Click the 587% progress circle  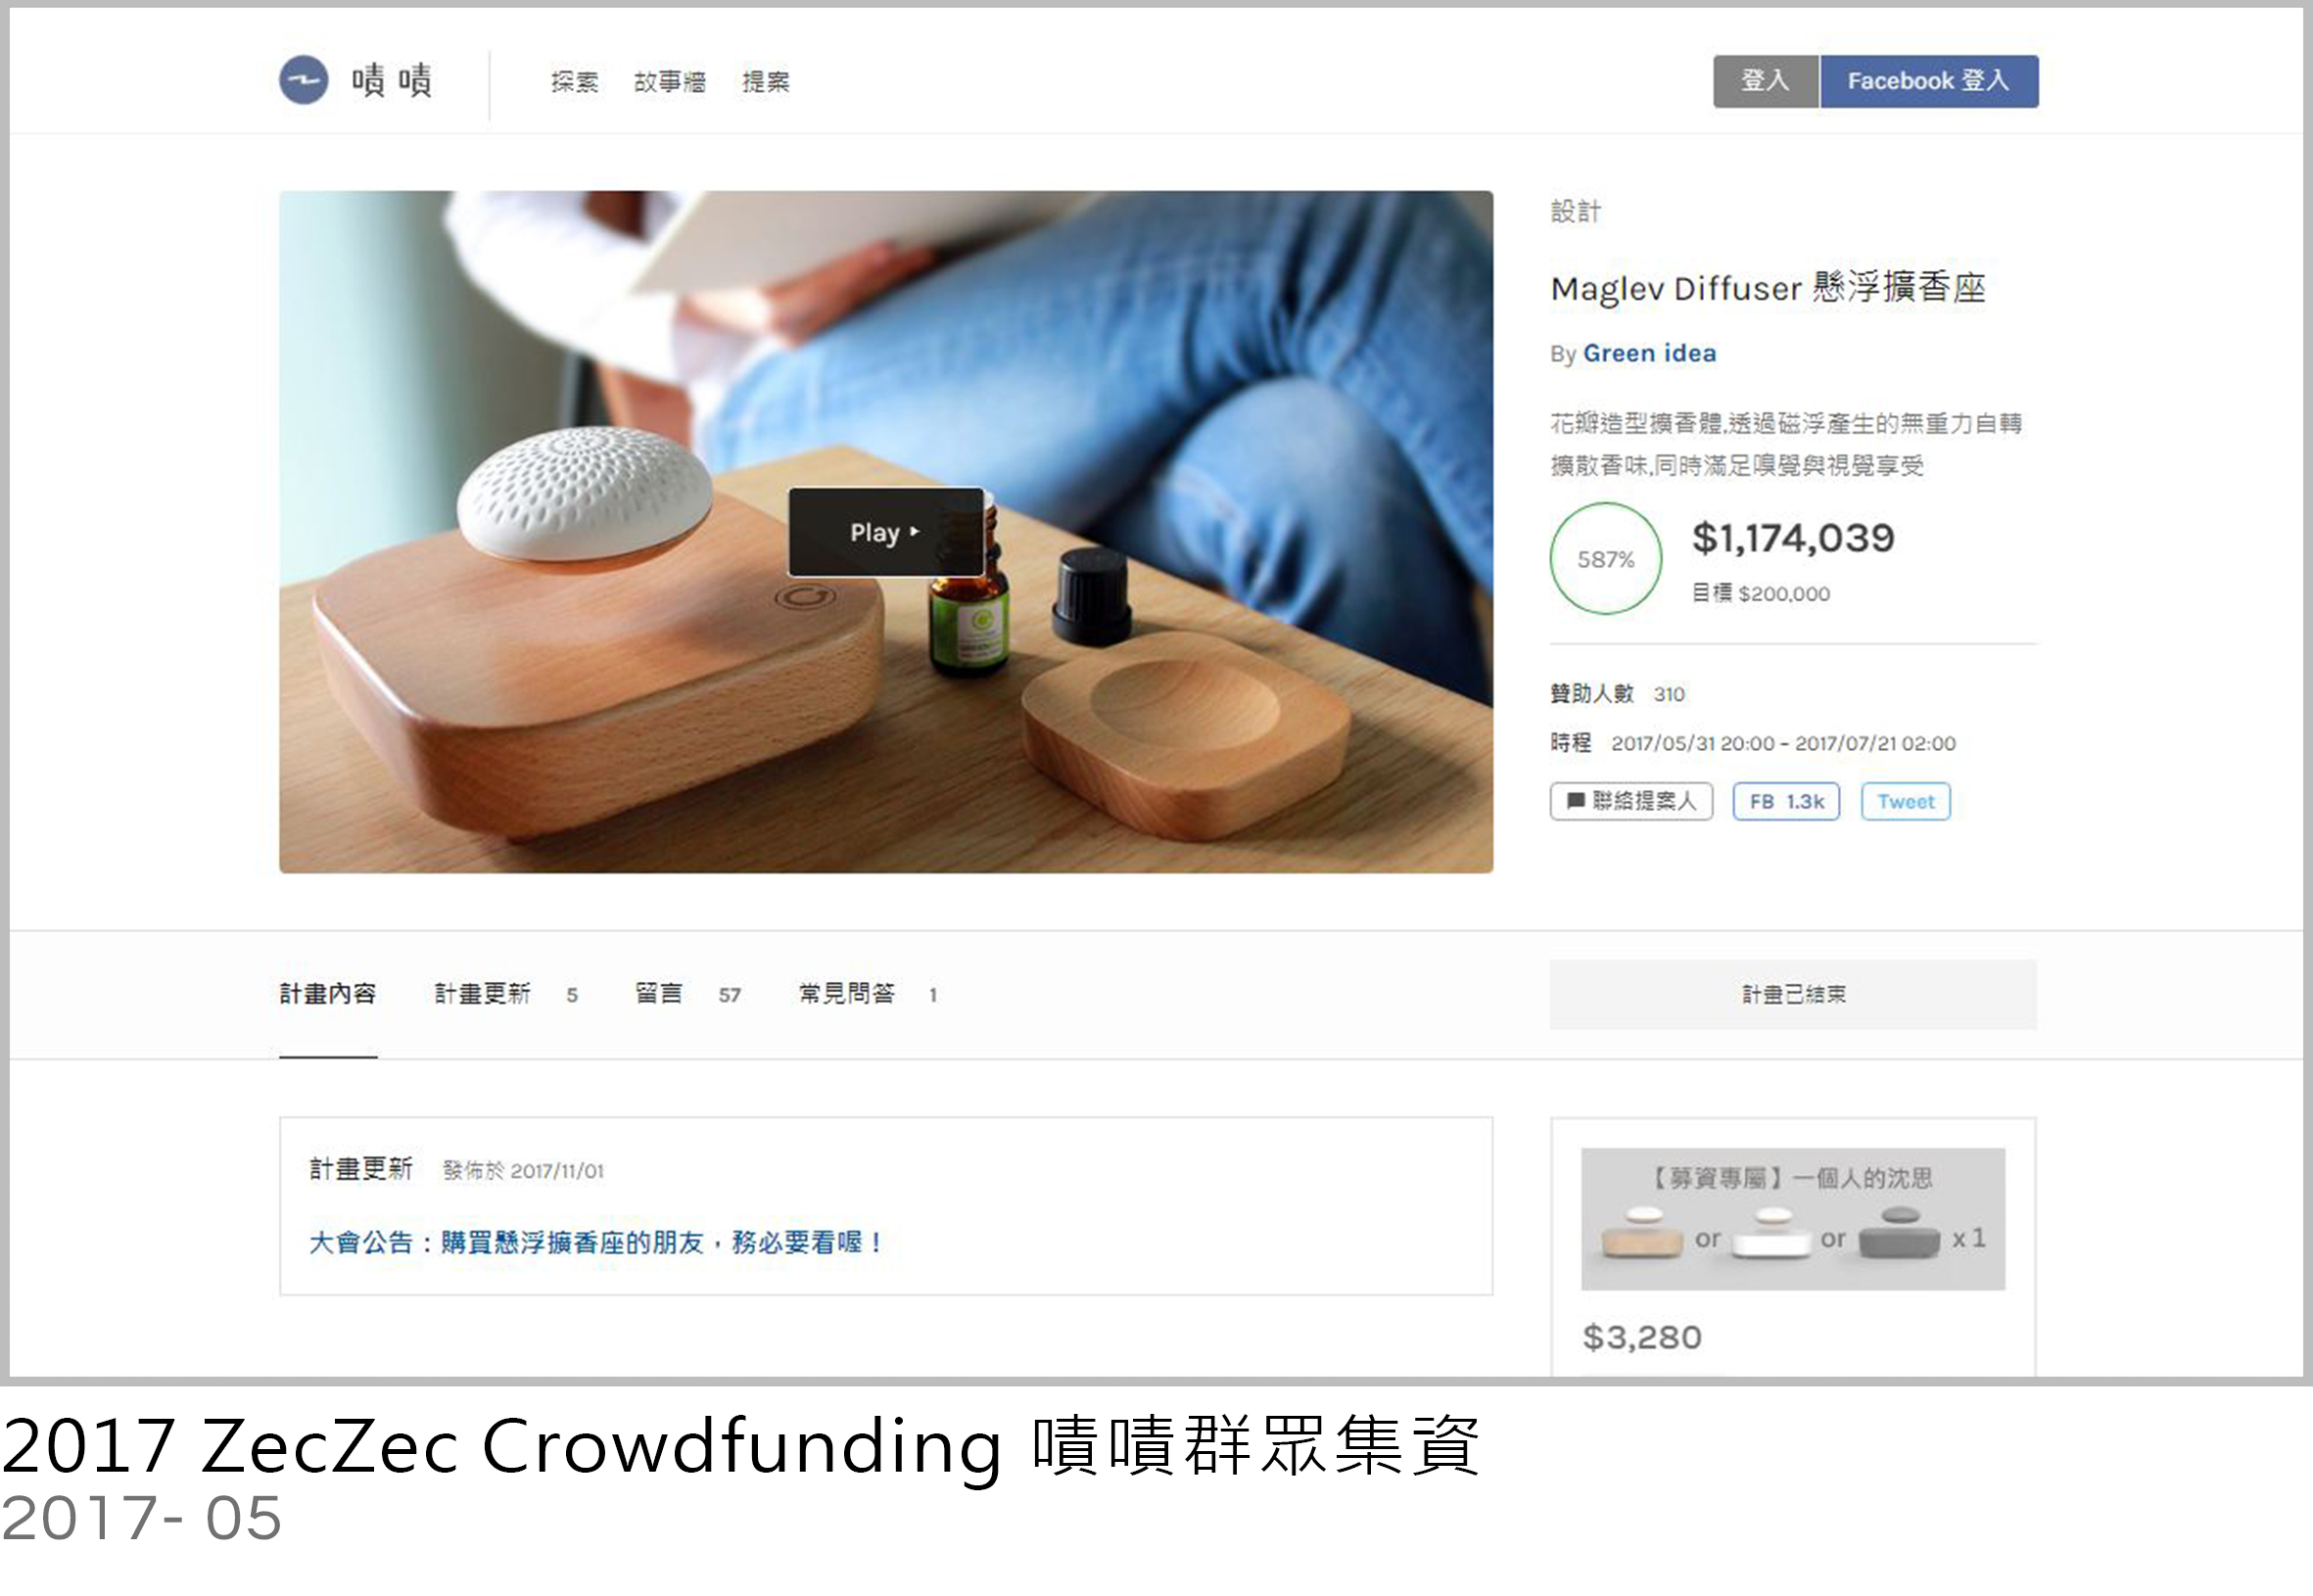tap(1605, 558)
